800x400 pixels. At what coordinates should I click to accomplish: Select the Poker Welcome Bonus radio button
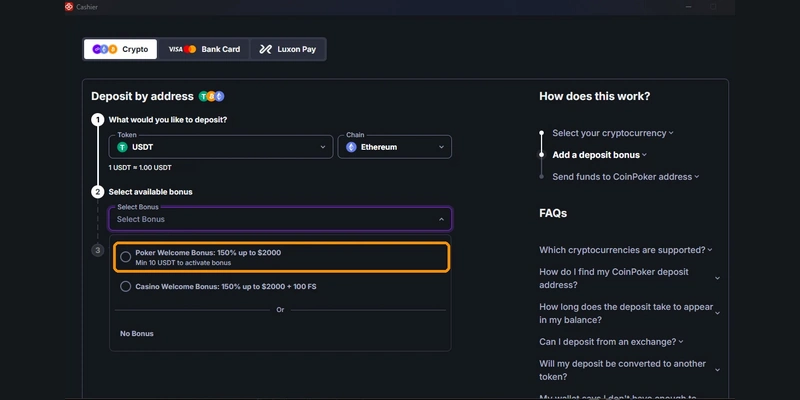coord(126,257)
